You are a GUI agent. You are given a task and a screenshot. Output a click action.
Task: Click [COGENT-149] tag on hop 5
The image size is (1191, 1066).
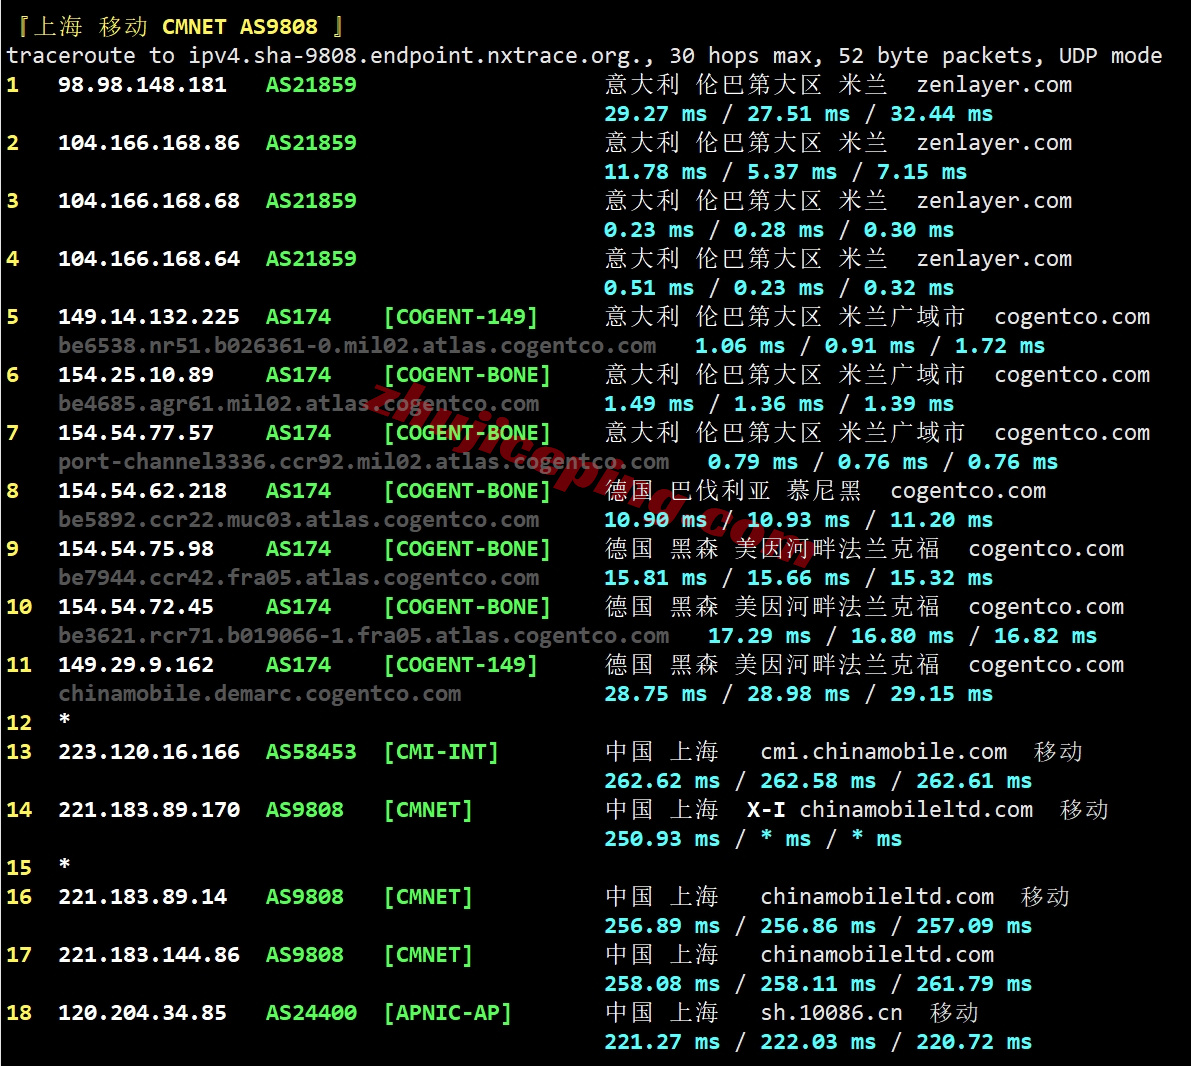460,316
